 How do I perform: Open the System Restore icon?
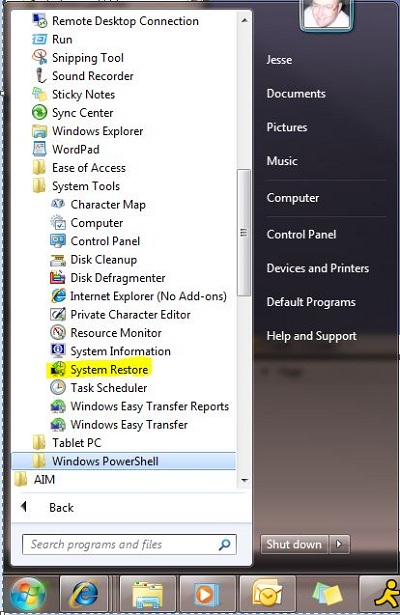click(x=58, y=369)
